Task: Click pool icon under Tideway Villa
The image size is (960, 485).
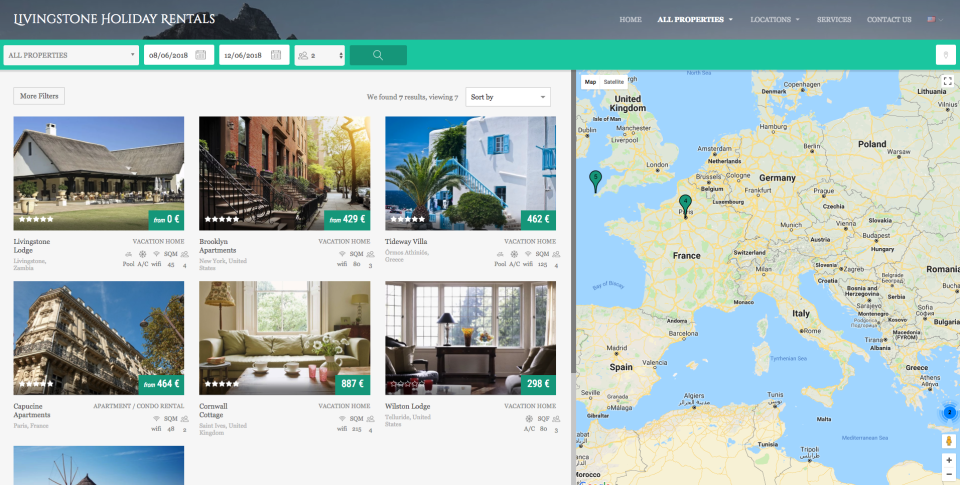Action: (x=500, y=254)
